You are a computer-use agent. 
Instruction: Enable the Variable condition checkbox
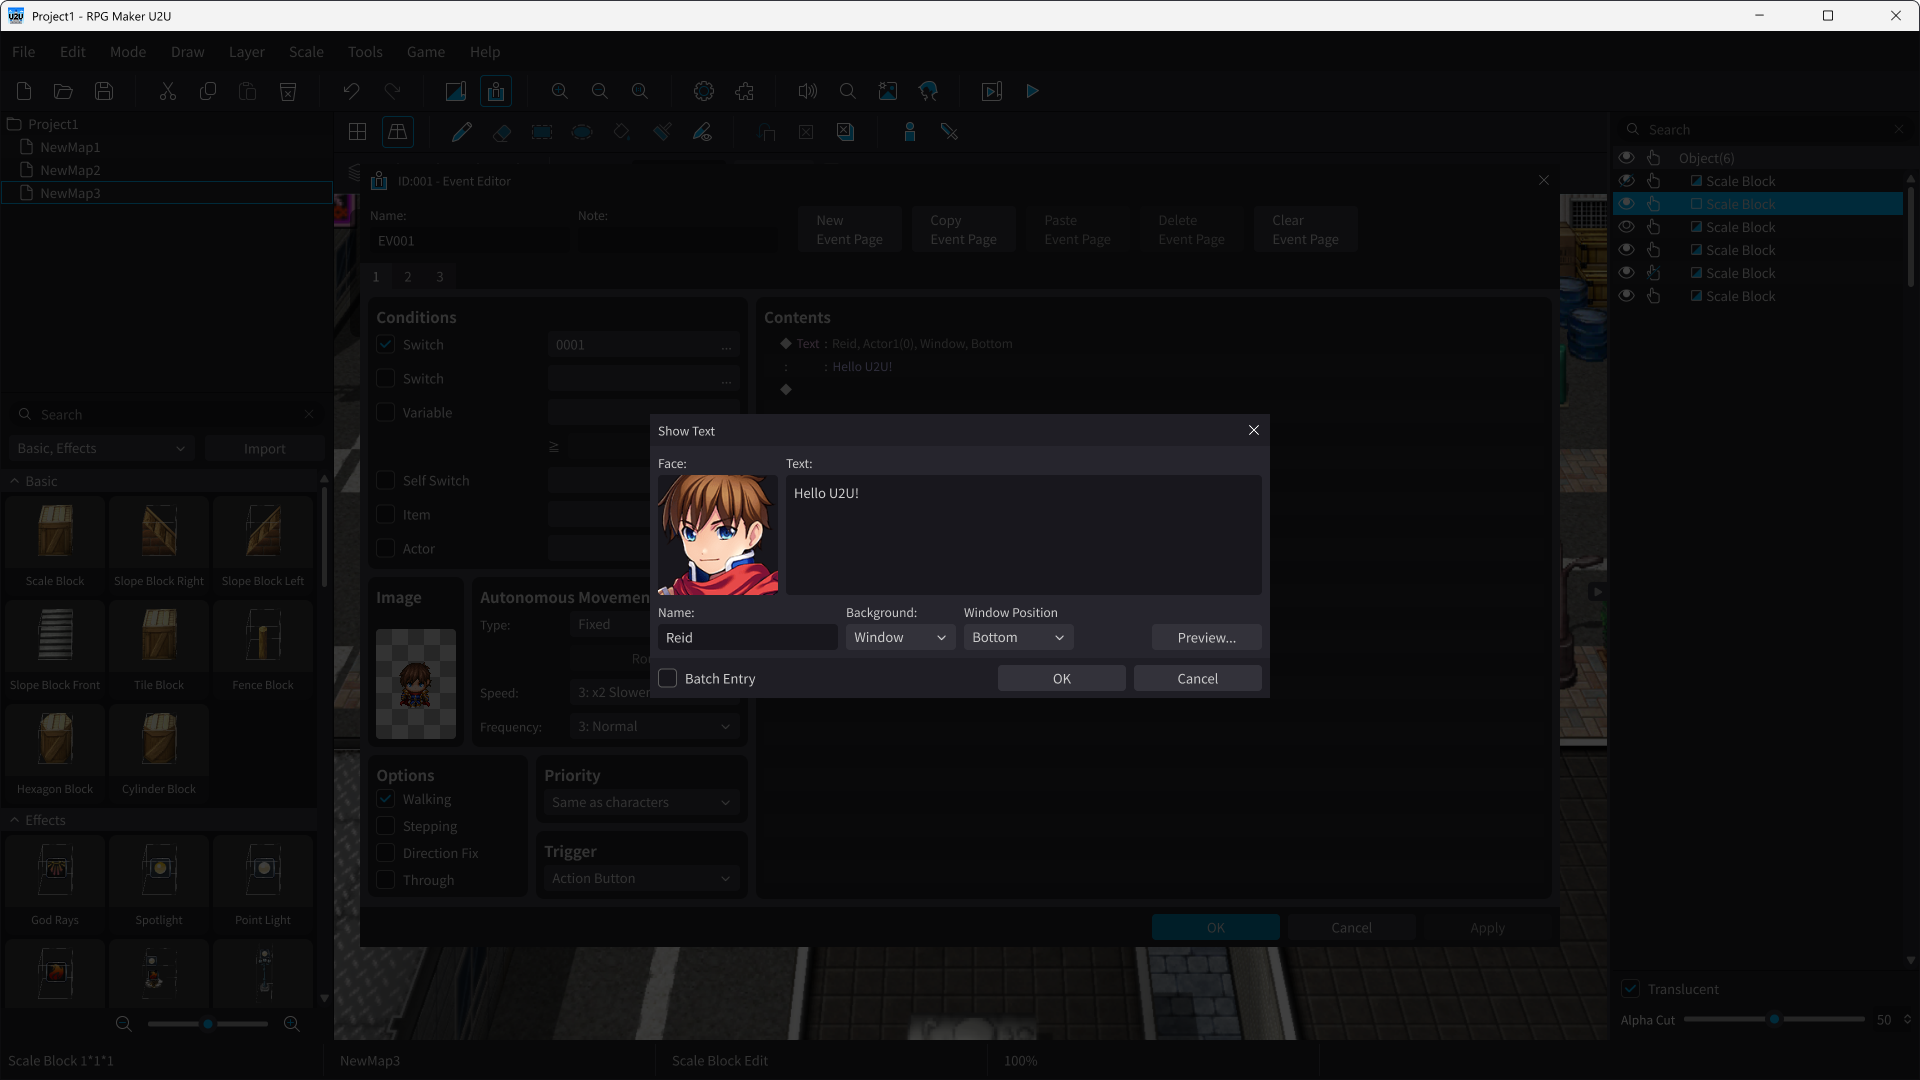386,412
